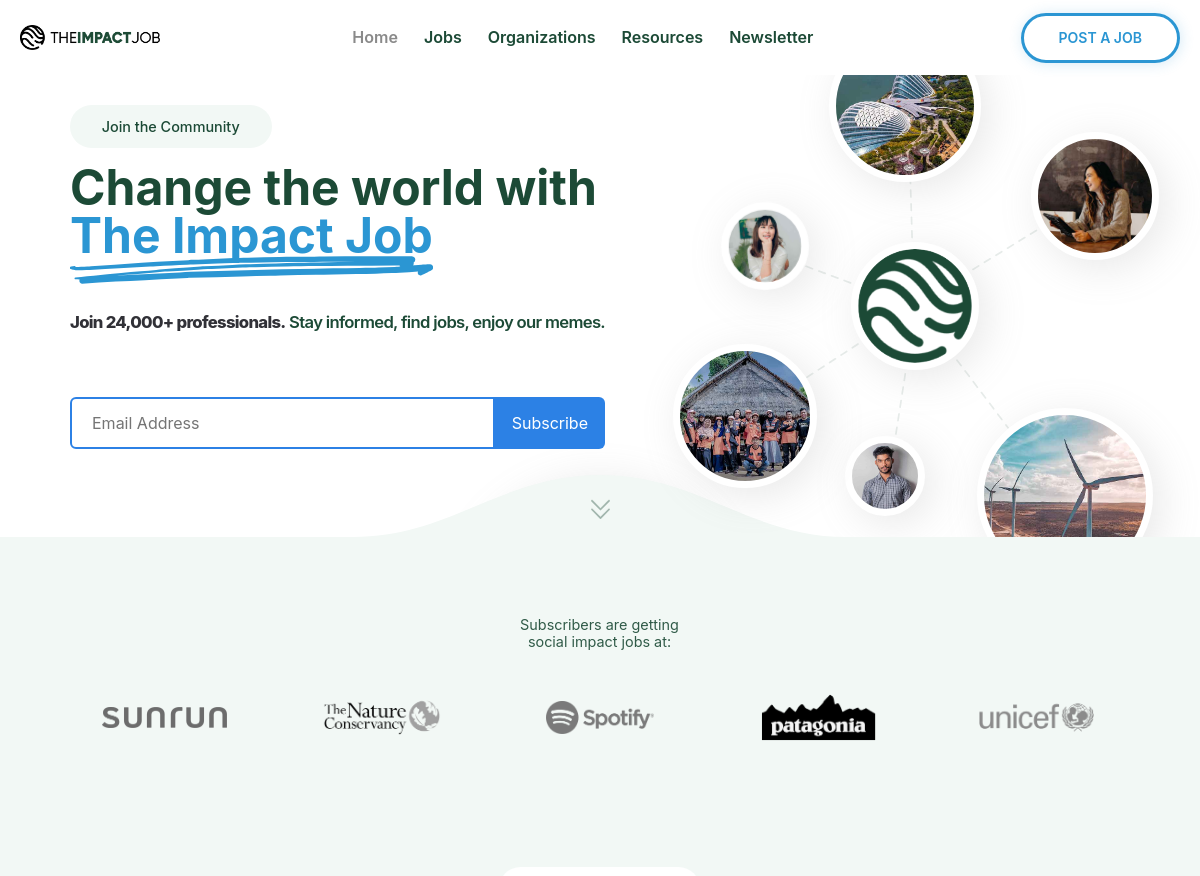This screenshot has width=1200, height=876.
Task: Focus the Email Address input field
Action: [x=282, y=423]
